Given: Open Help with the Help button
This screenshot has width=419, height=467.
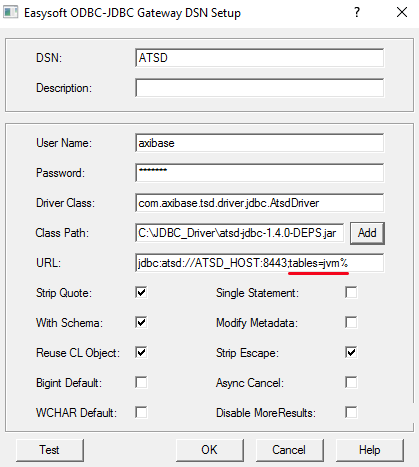Looking at the screenshot, I should [370, 450].
